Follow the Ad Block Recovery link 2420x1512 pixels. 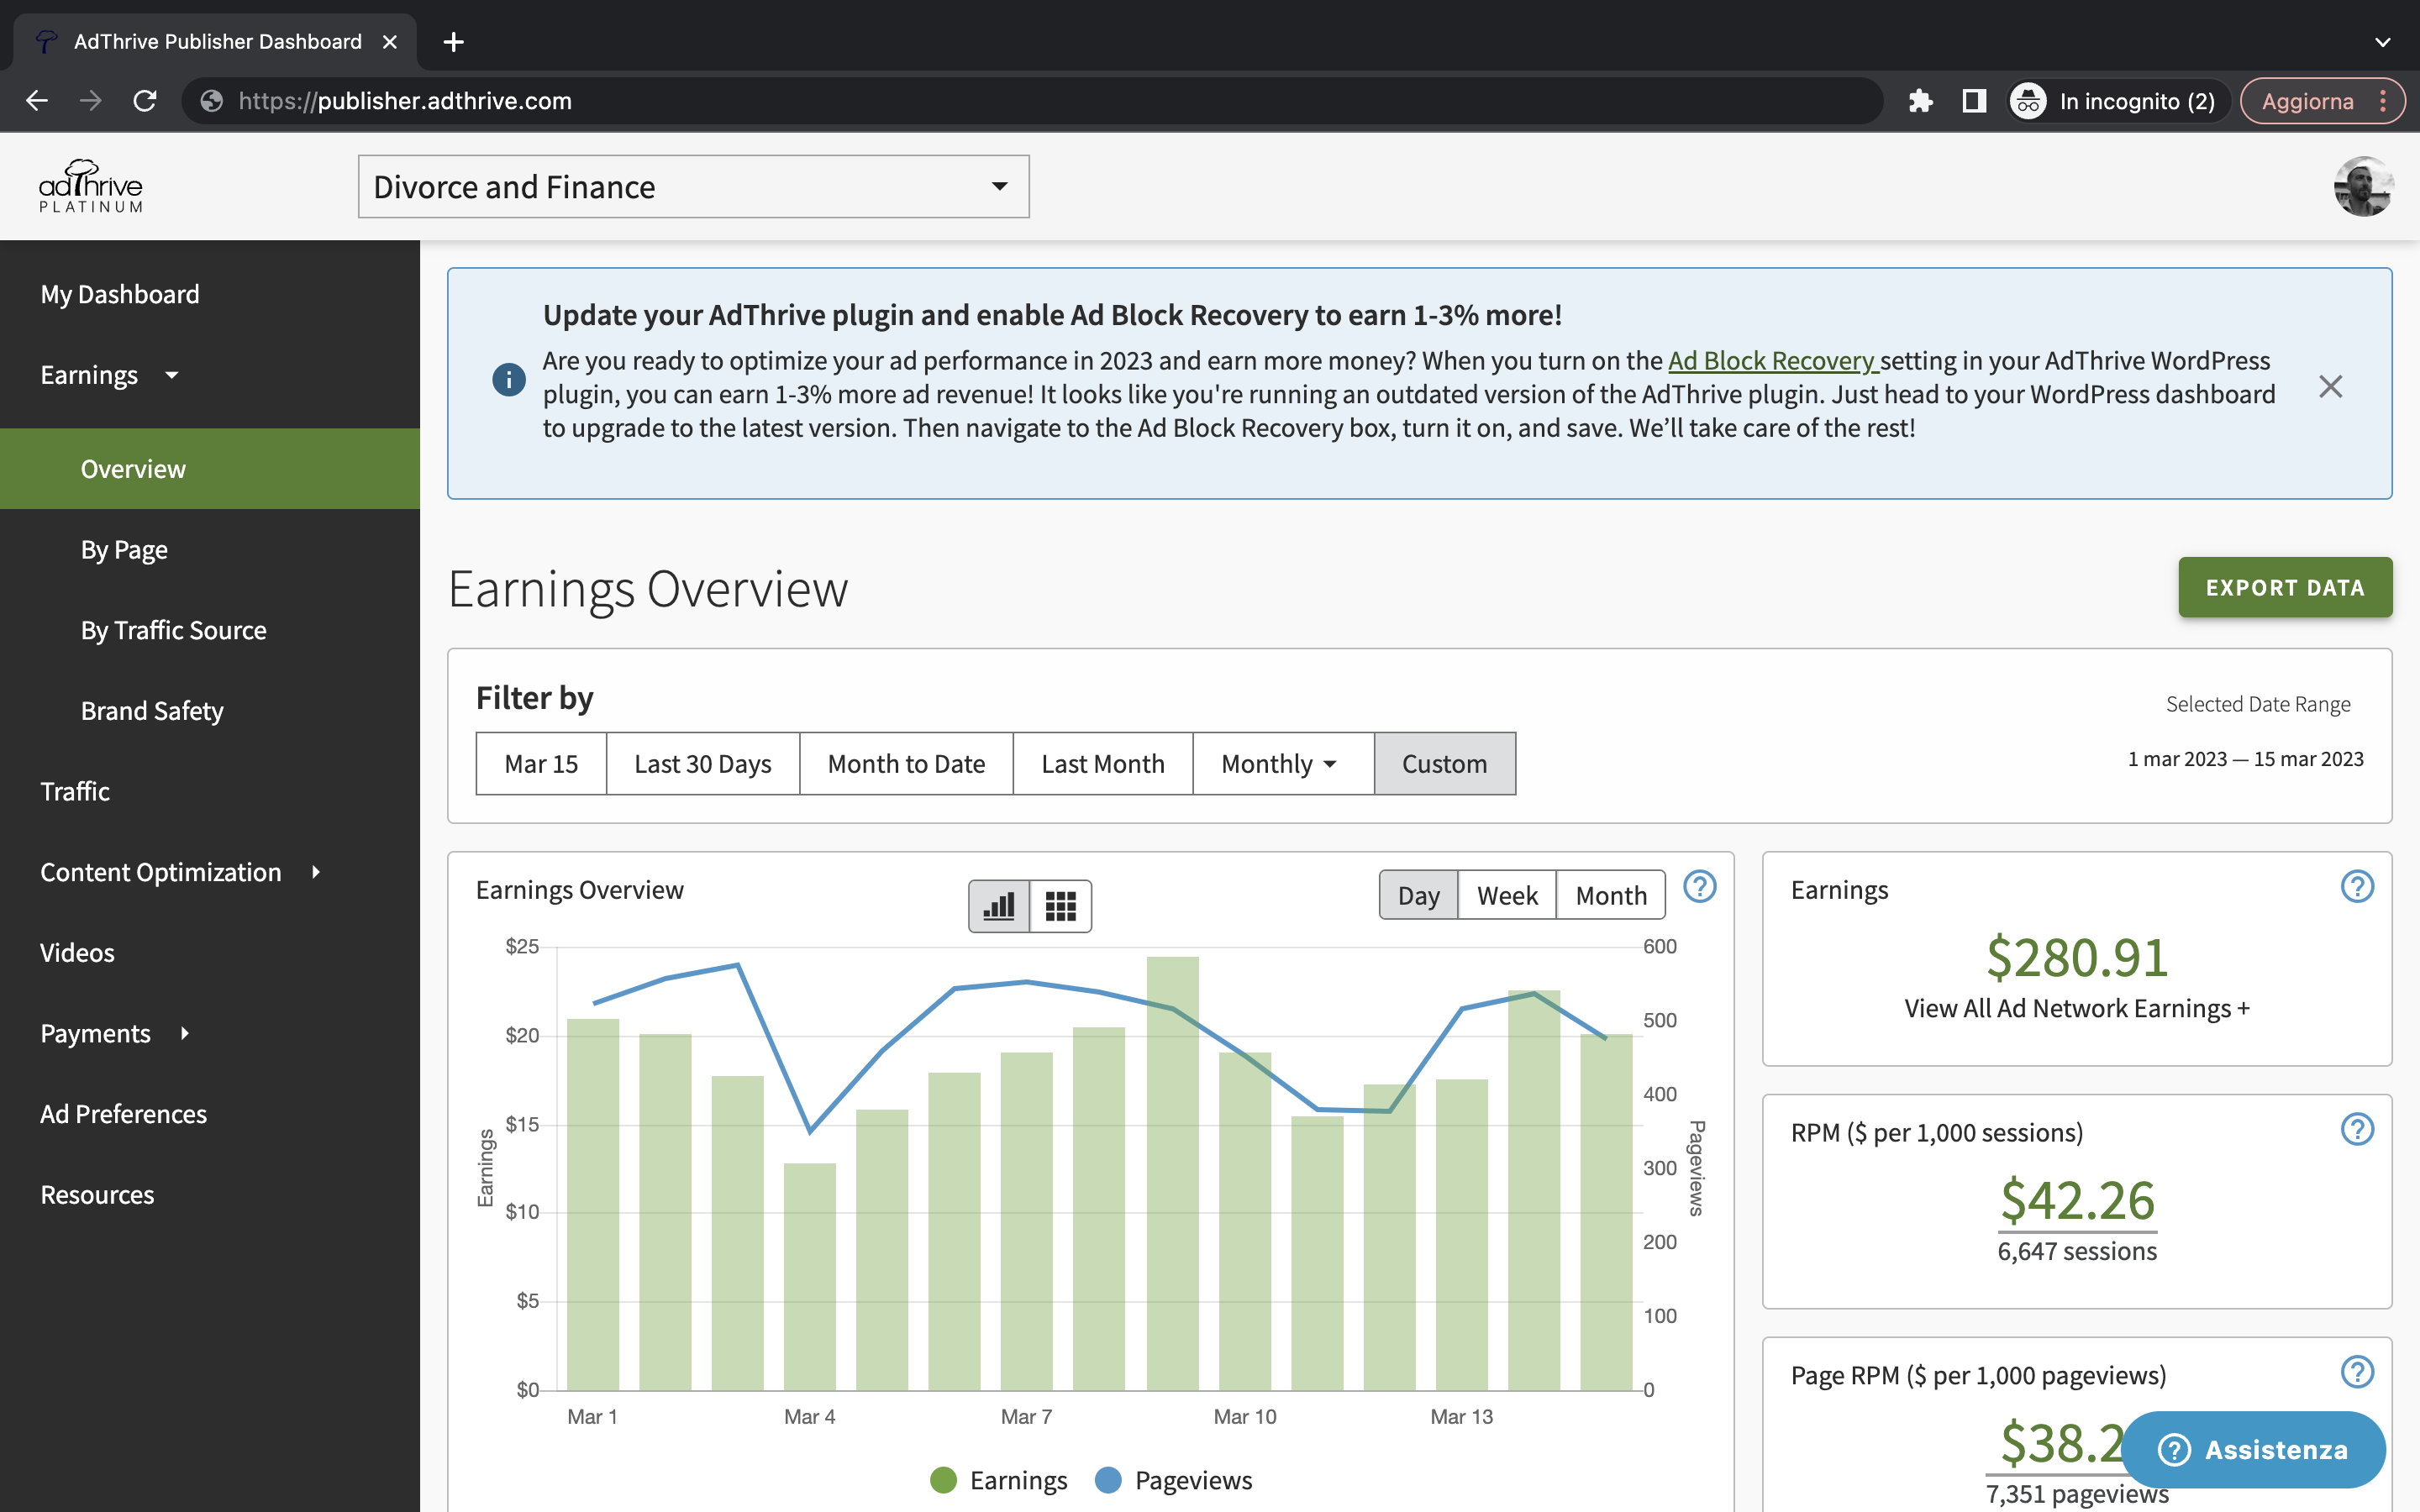tap(1773, 360)
